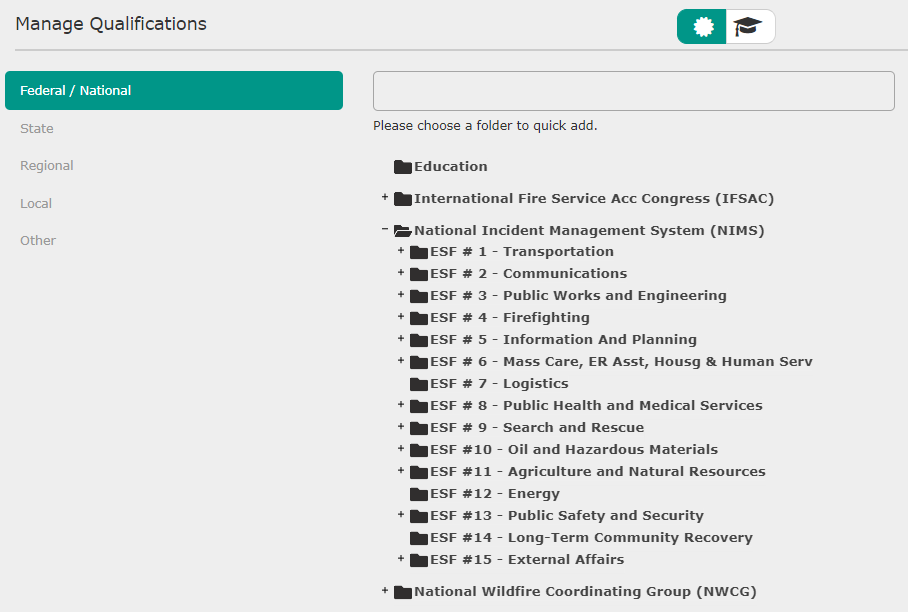Click the ESF #7 Logistics folder icon

click(419, 384)
